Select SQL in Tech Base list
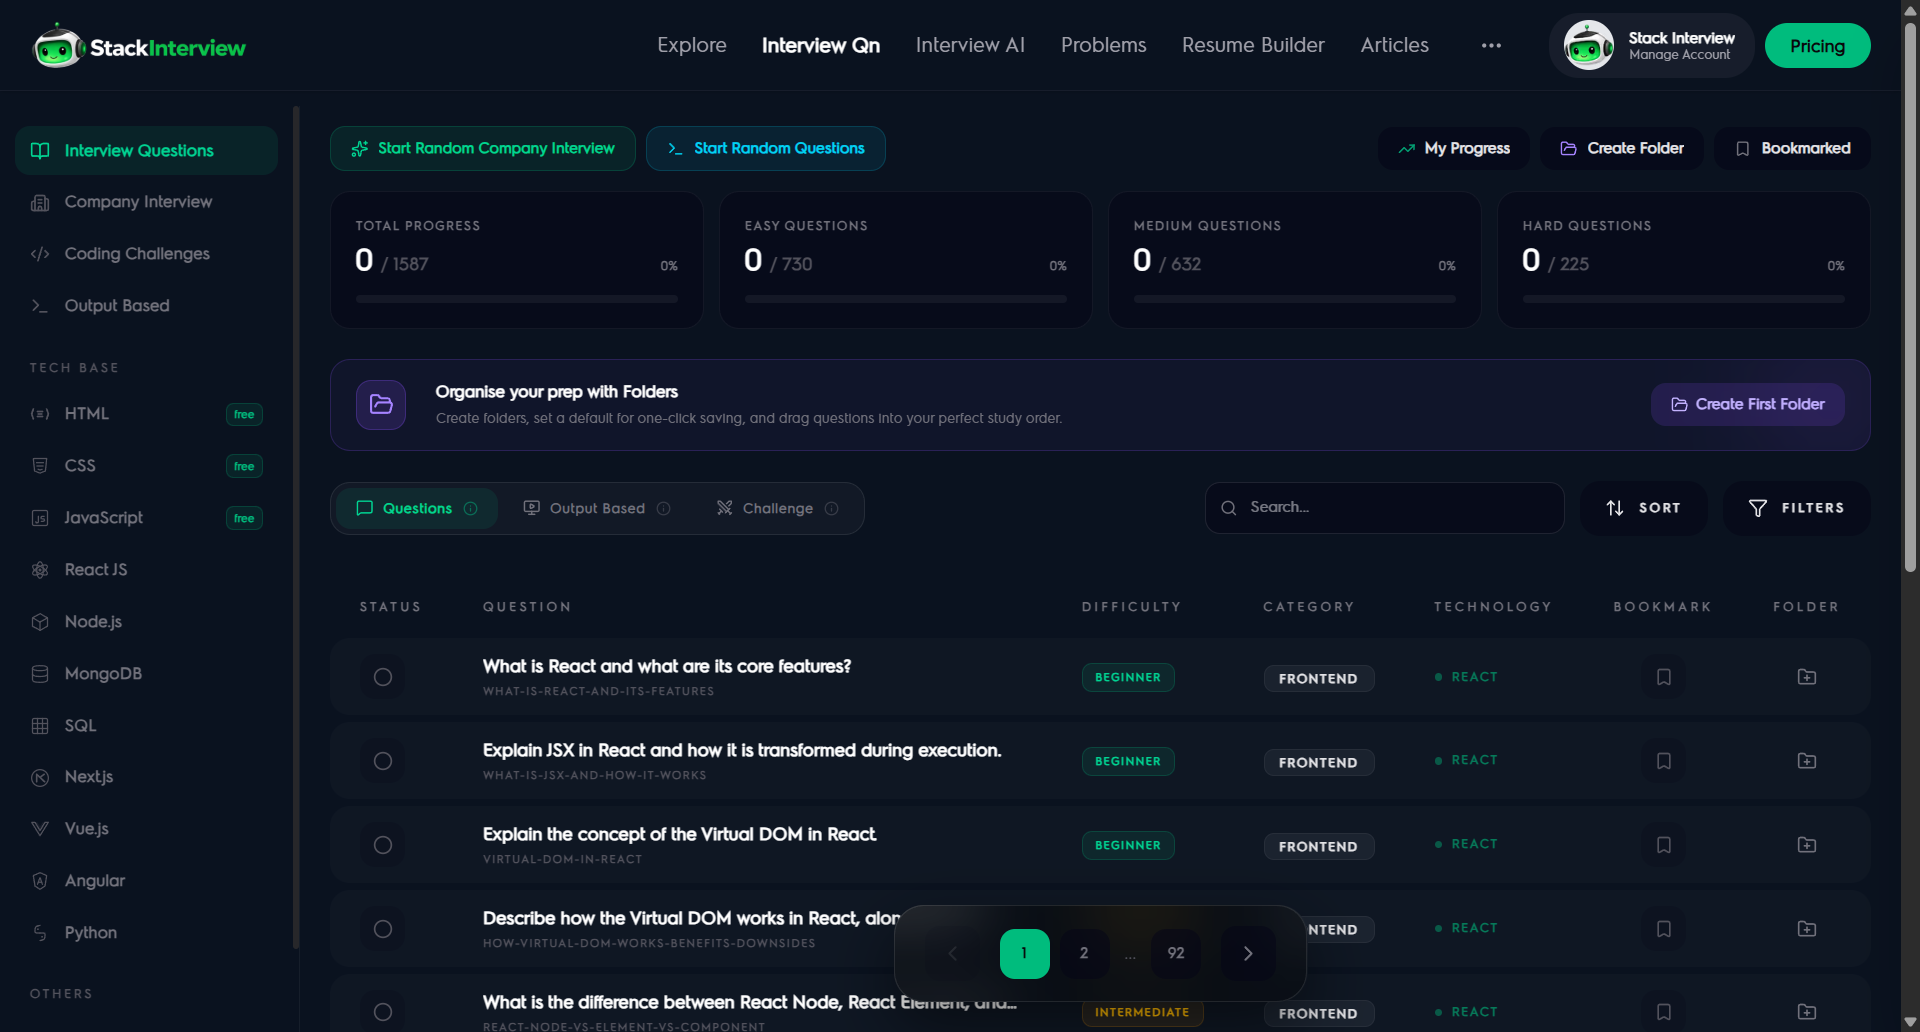This screenshot has height=1032, width=1920. tap(146, 726)
